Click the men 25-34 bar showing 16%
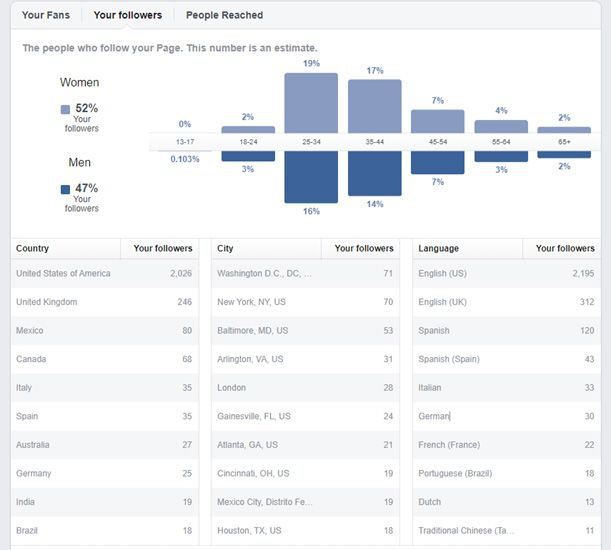Screen dimensions: 611x550 coord(311,177)
